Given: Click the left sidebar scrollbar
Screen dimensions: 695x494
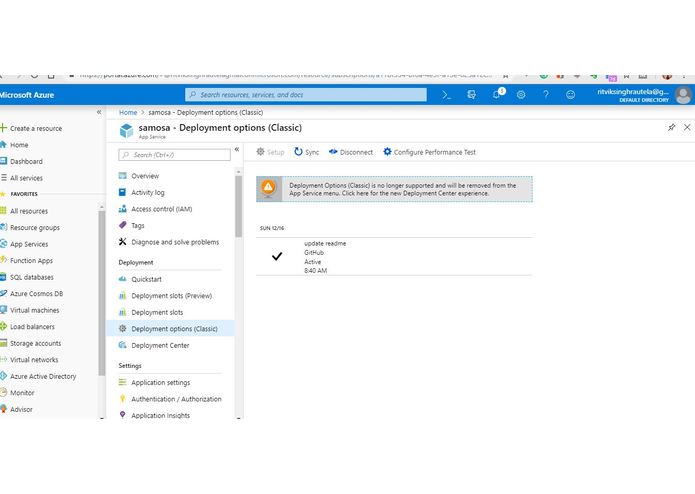Looking at the screenshot, I should click(102, 292).
